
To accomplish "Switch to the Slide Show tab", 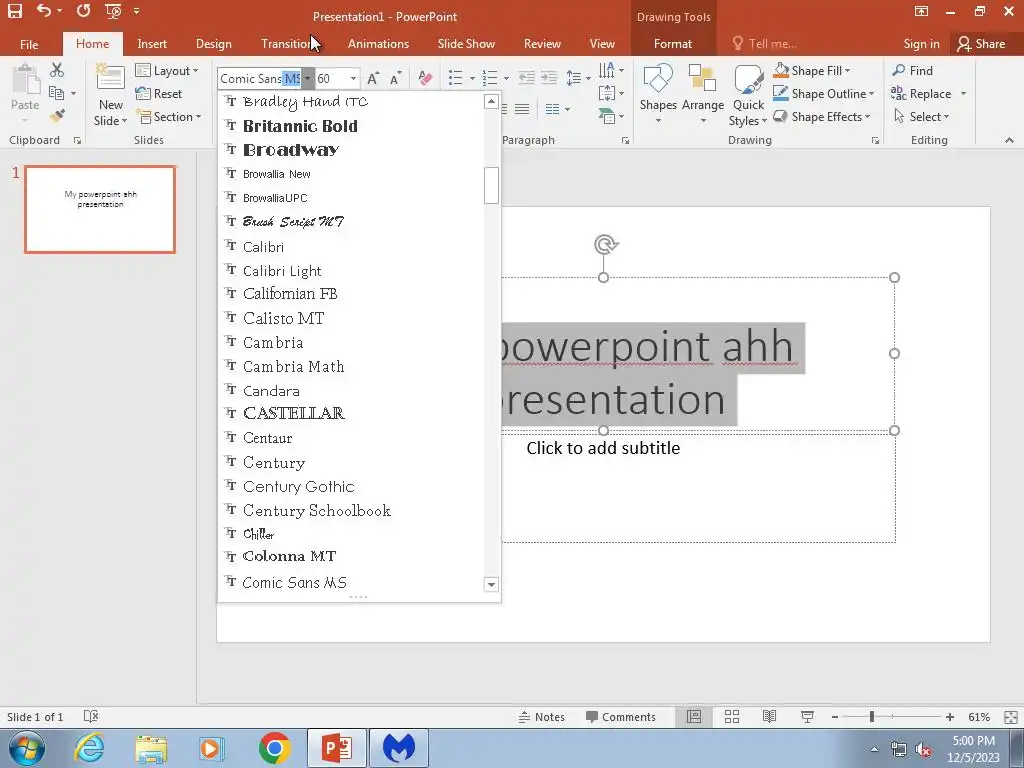I will point(466,44).
